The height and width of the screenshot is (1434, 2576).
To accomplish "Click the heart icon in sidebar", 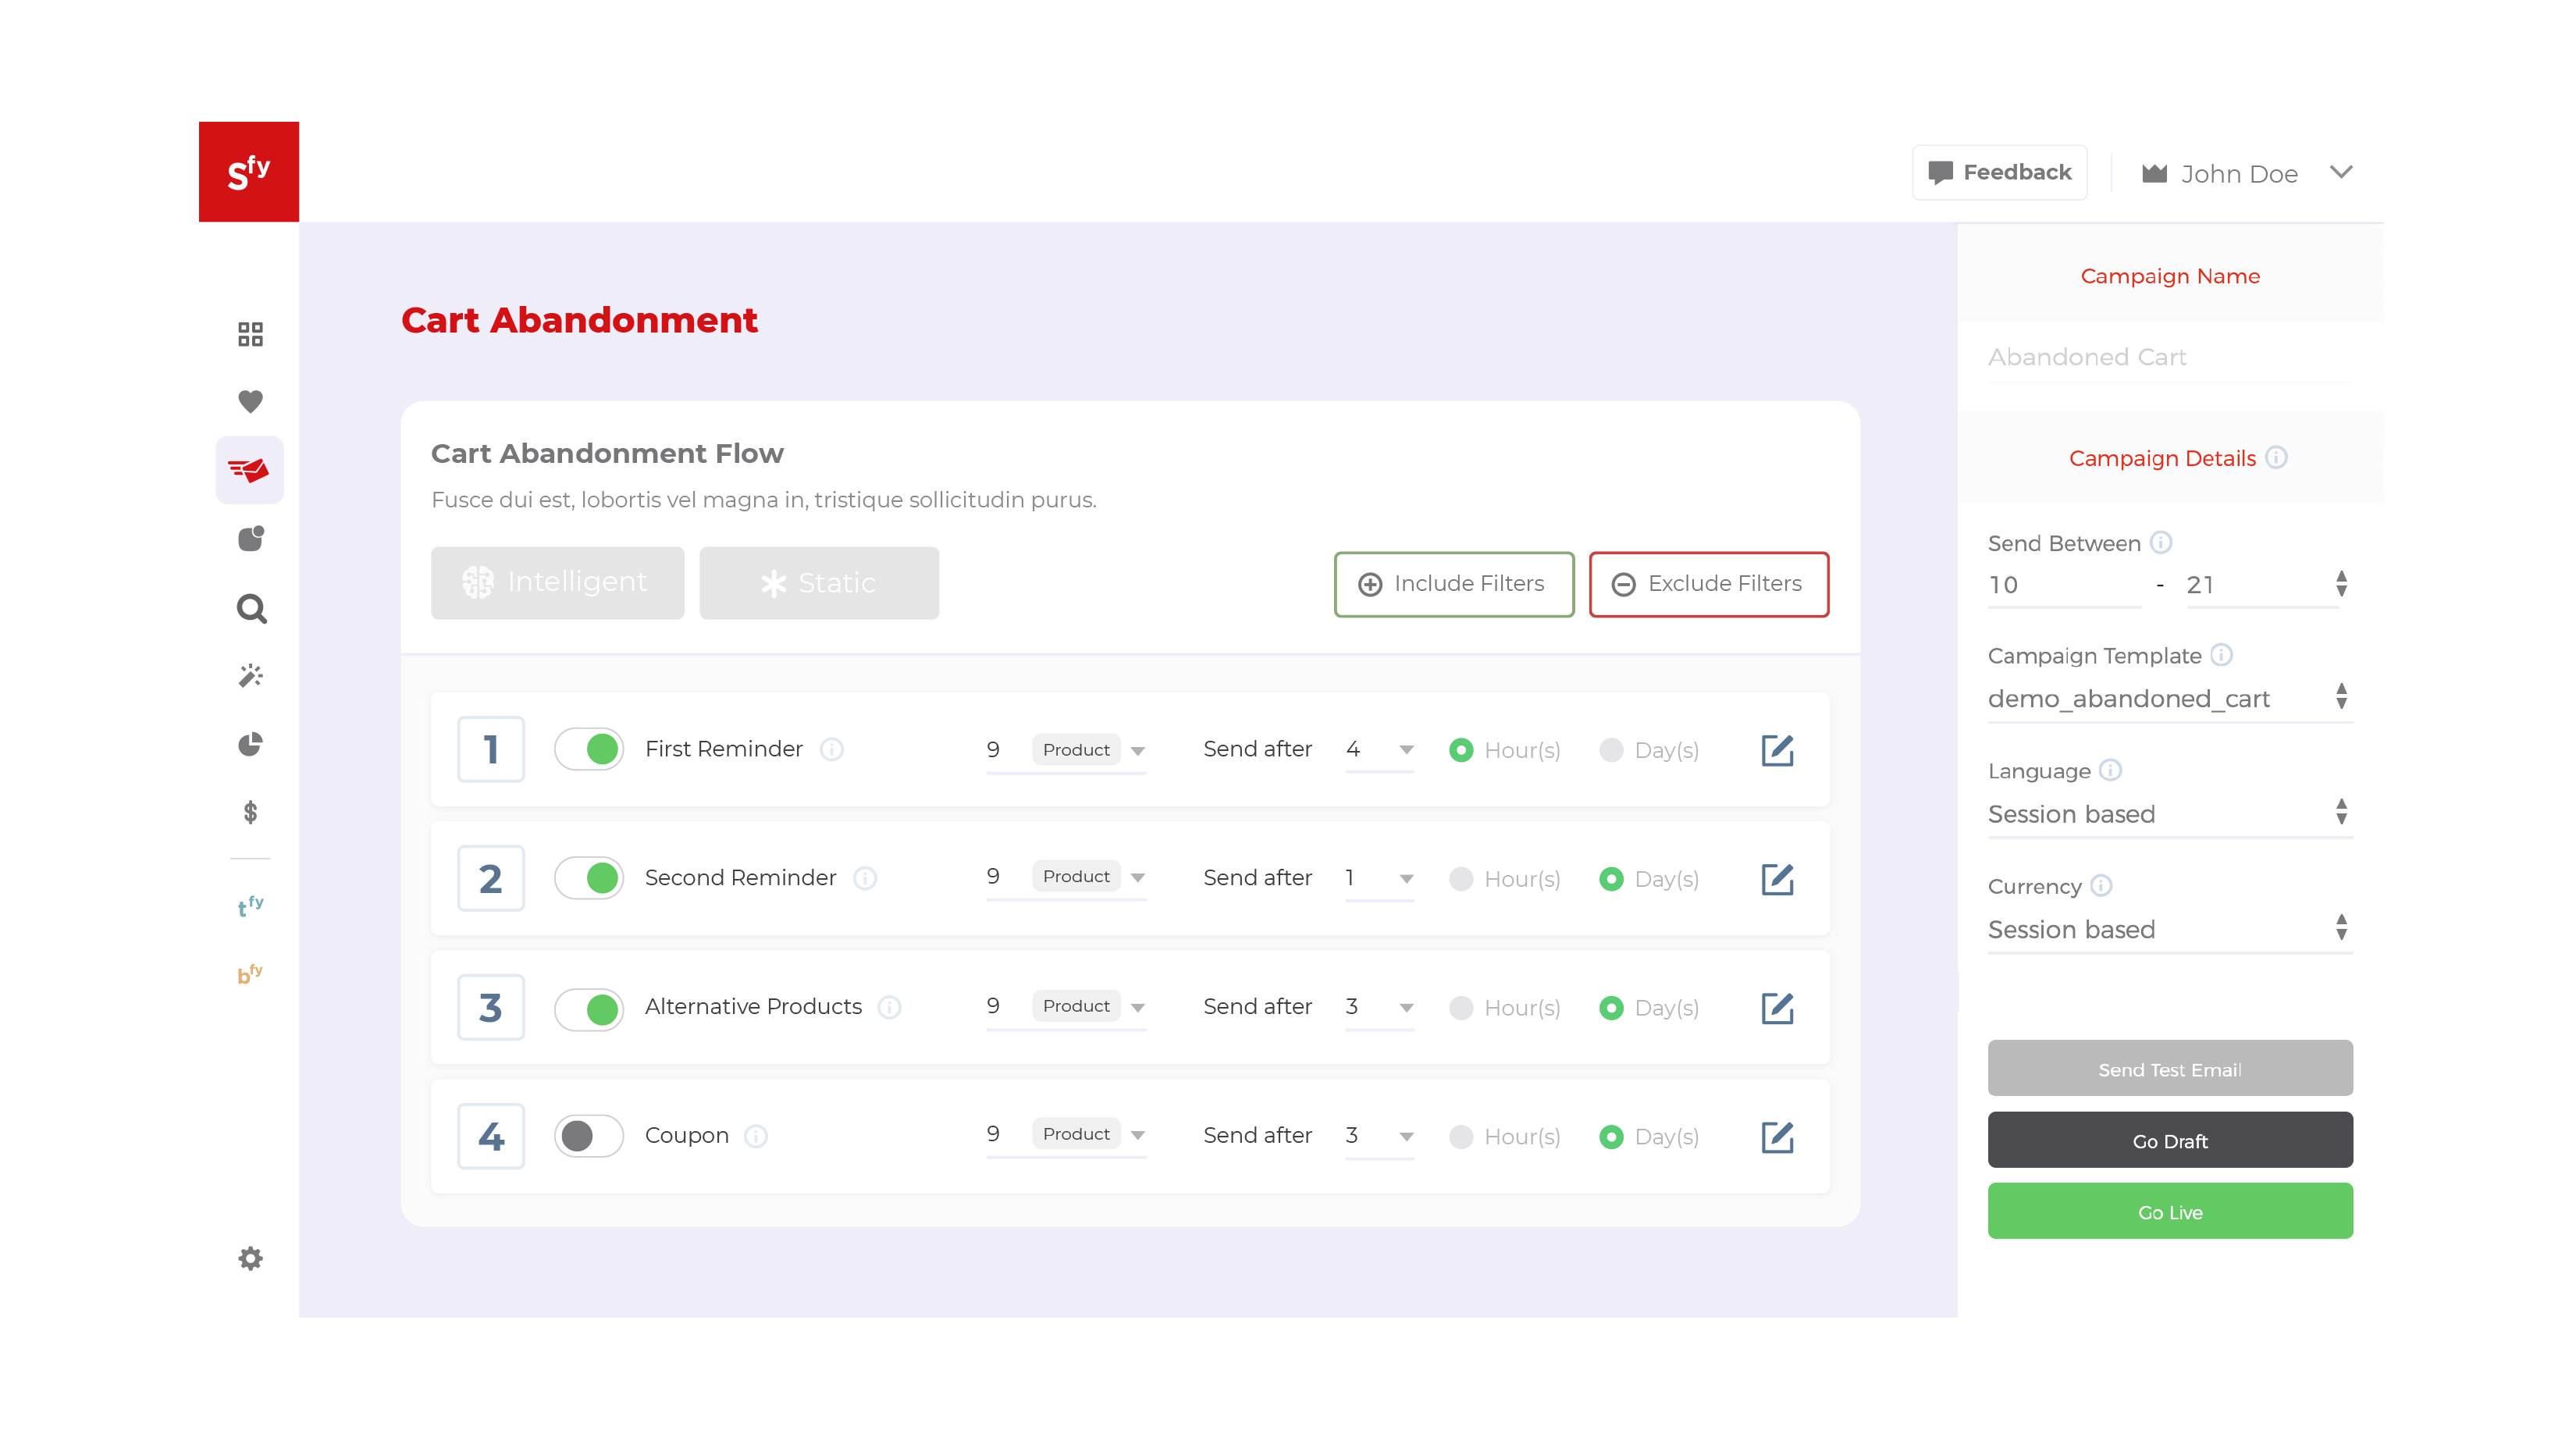I will (x=250, y=401).
